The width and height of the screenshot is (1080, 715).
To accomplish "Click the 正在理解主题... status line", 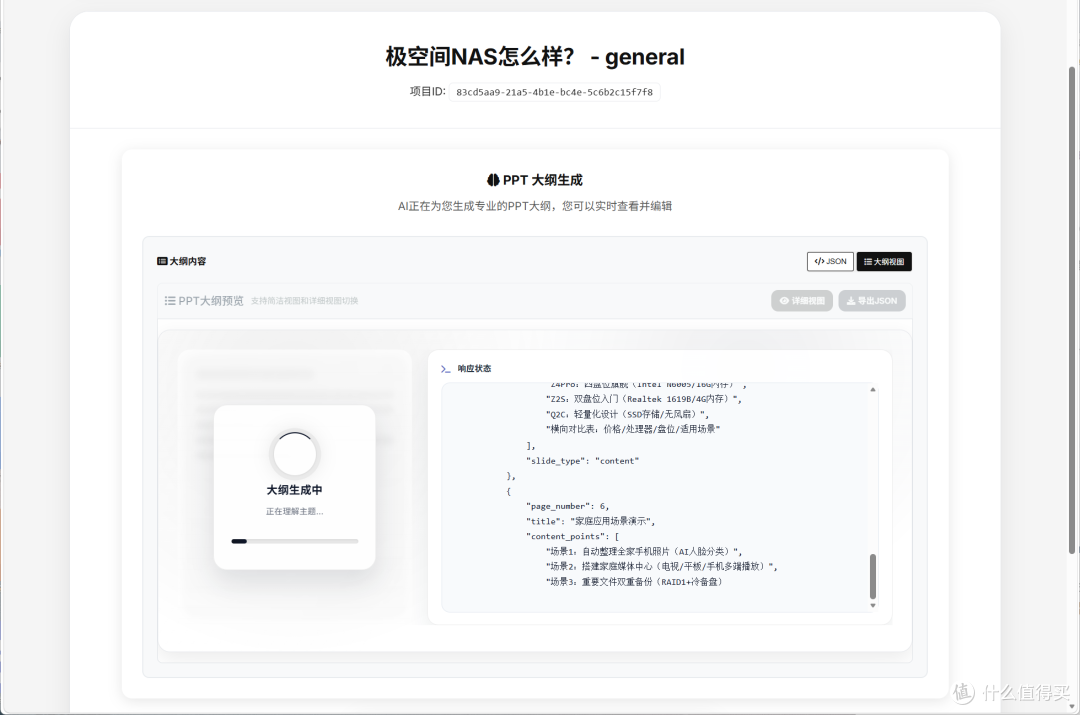I will [x=295, y=512].
